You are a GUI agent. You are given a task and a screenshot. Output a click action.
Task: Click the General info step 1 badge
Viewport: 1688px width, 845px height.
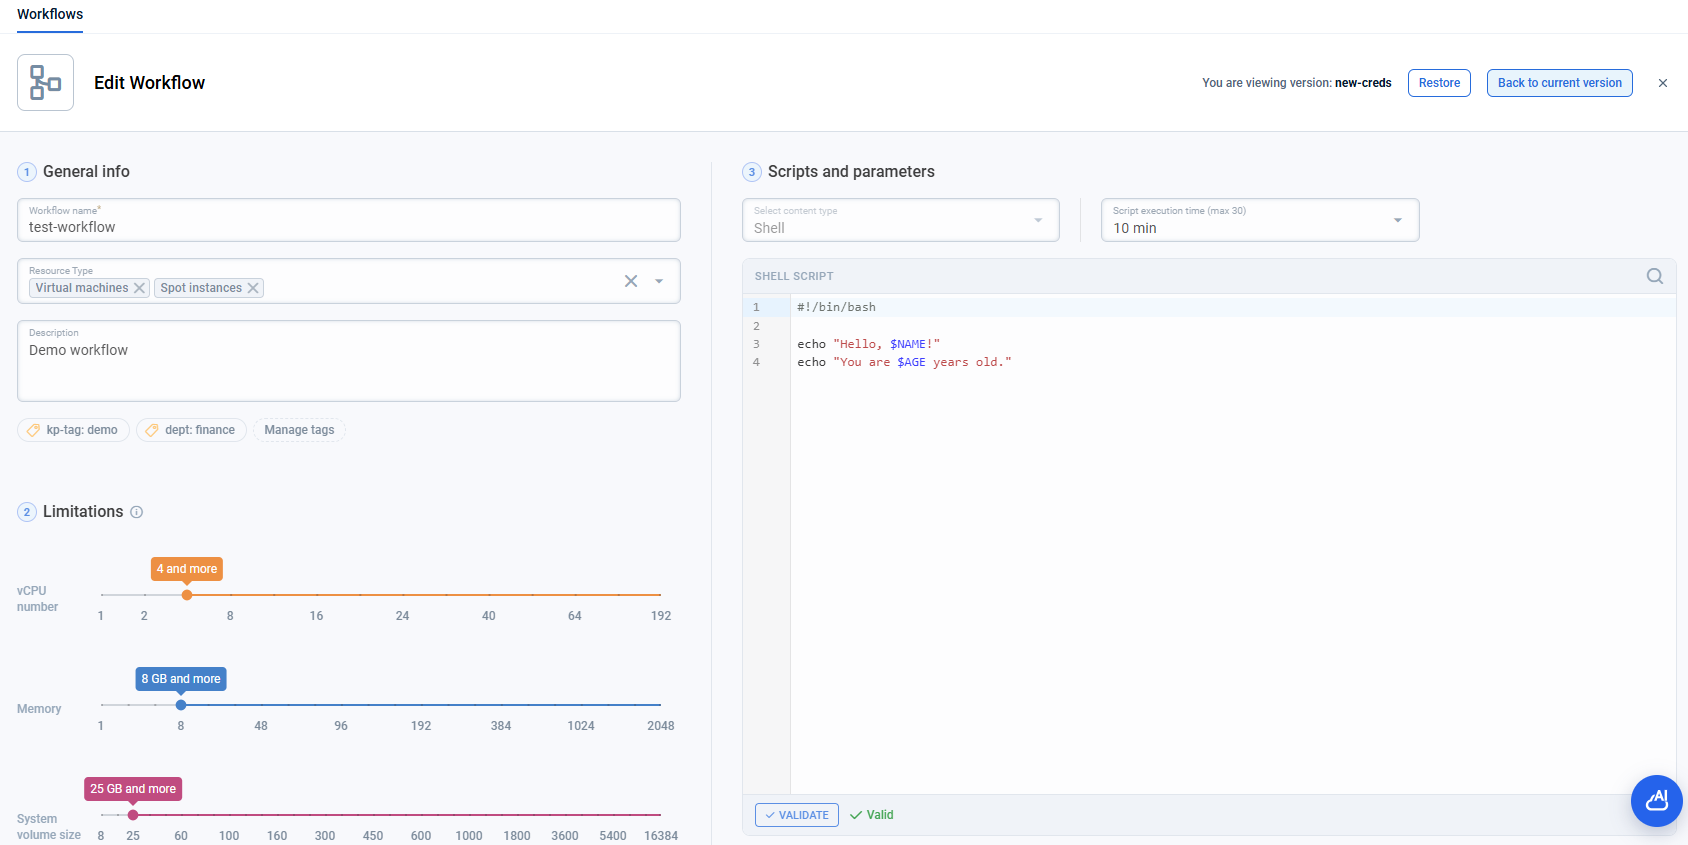27,172
